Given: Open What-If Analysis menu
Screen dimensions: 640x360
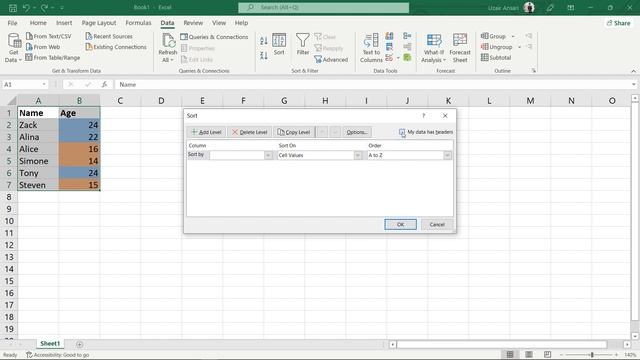Looking at the screenshot, I should point(433,48).
